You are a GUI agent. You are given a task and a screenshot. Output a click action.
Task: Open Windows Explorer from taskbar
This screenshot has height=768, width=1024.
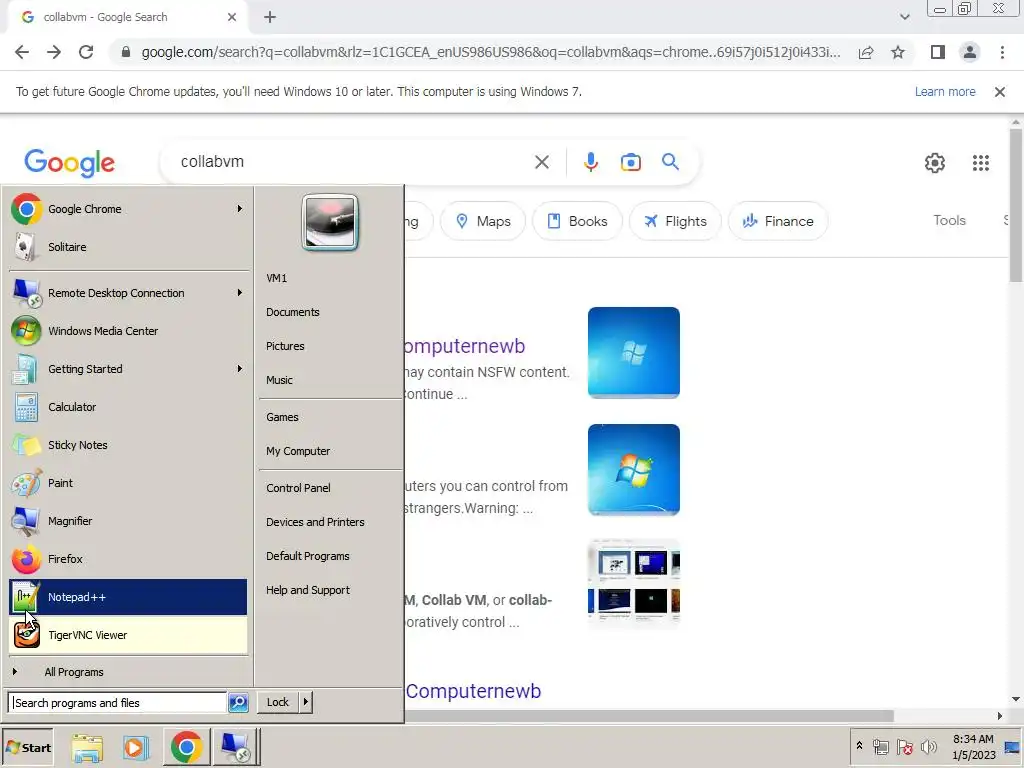pos(87,747)
